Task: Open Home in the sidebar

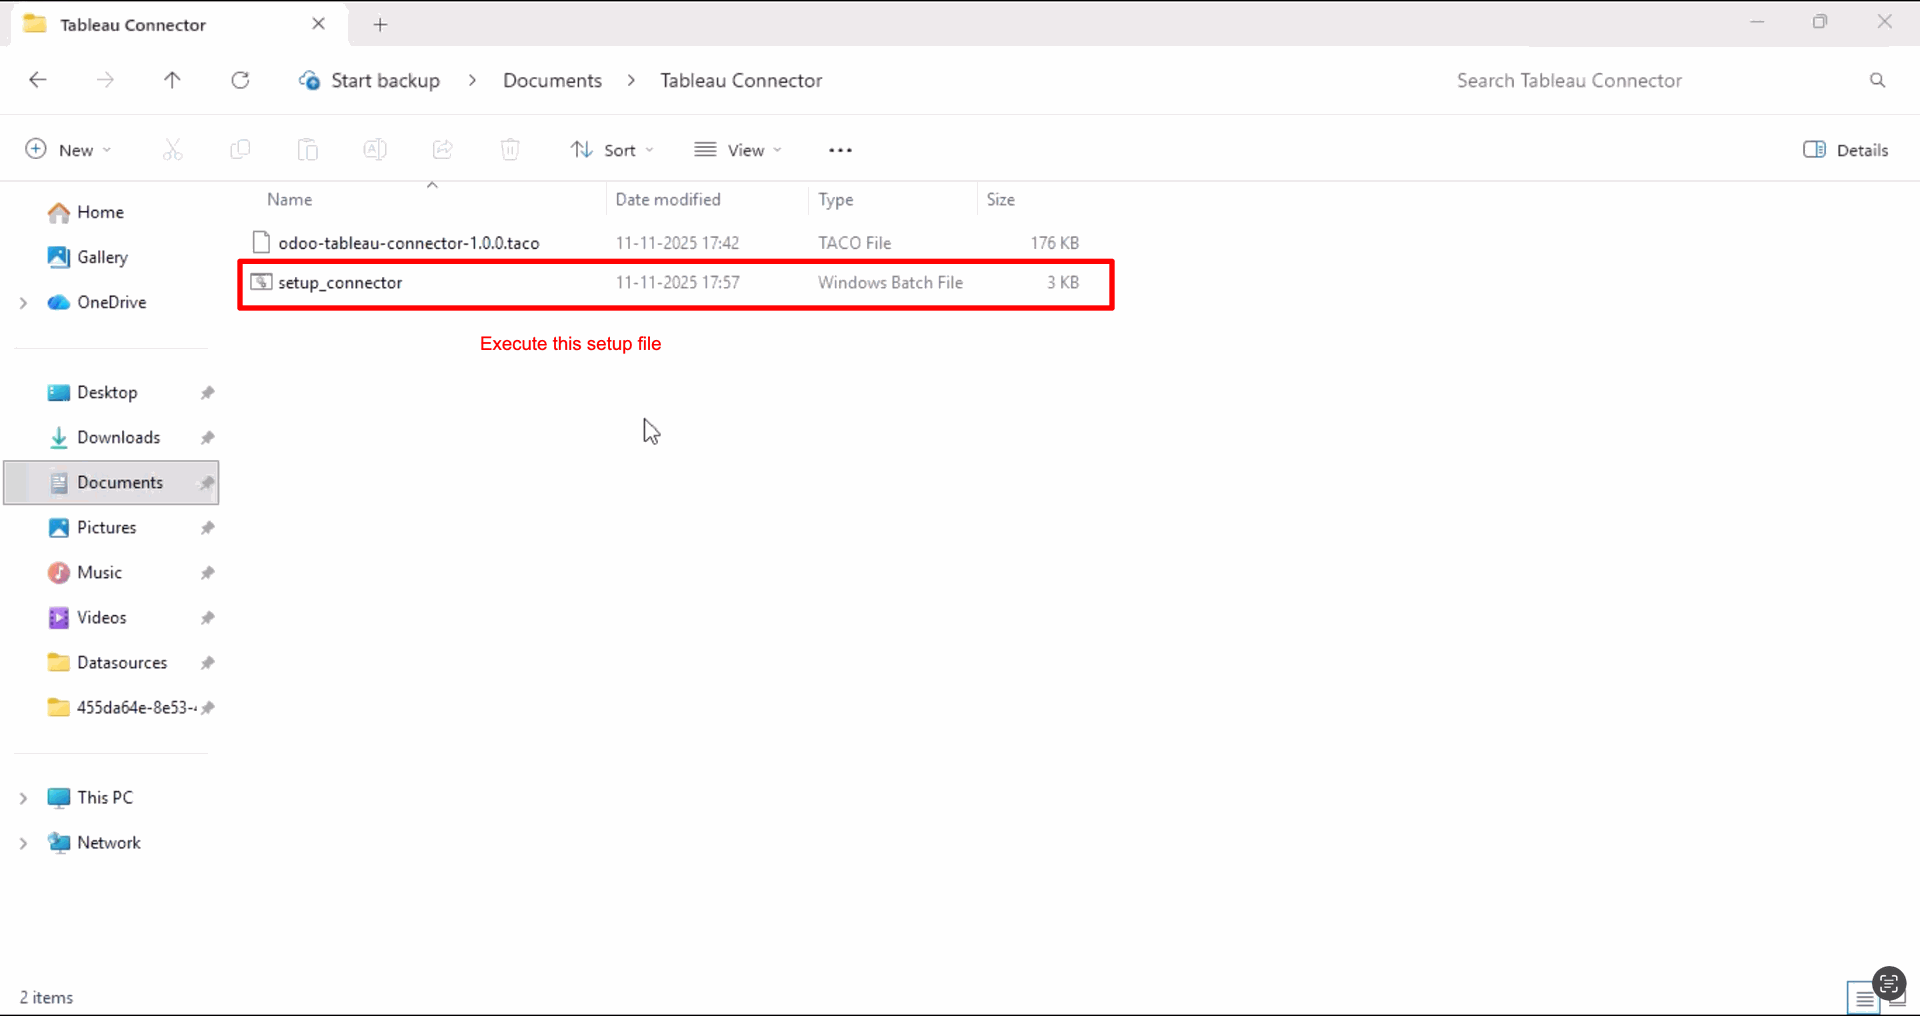Action: click(x=100, y=212)
